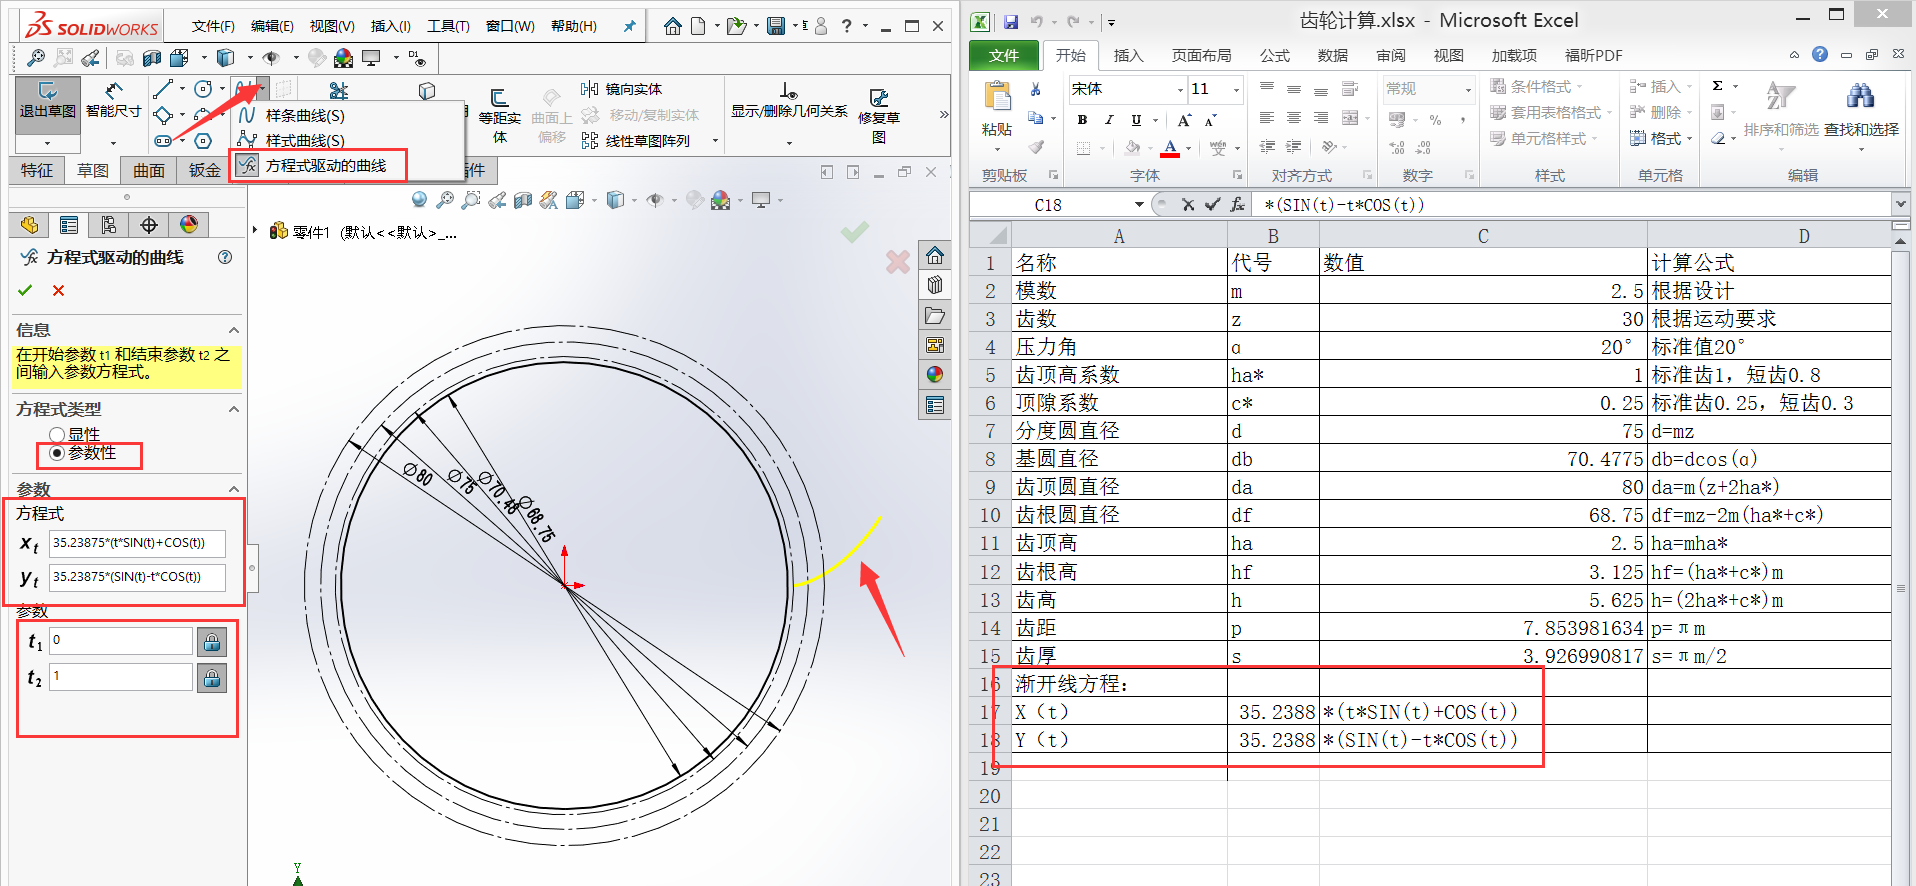The image size is (1916, 886).
Task: Toggle Excel center alignment
Action: coord(1294,118)
